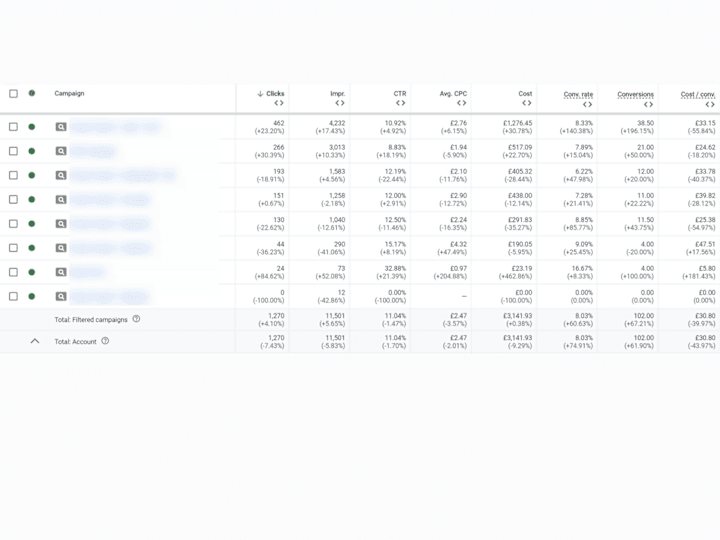Check the box for the 0-clicks campaign row

(x=13, y=297)
